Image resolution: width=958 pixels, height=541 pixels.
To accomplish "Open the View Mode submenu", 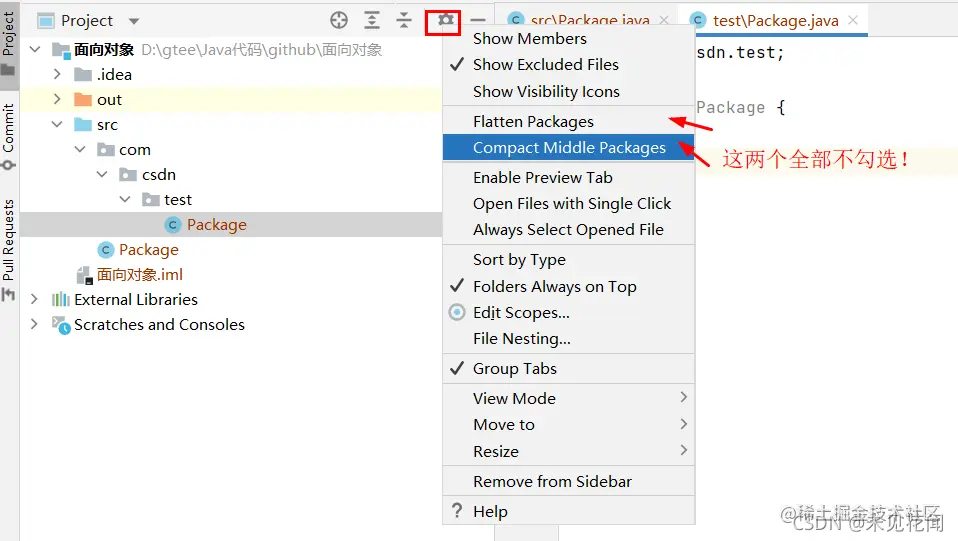I will [569, 399].
